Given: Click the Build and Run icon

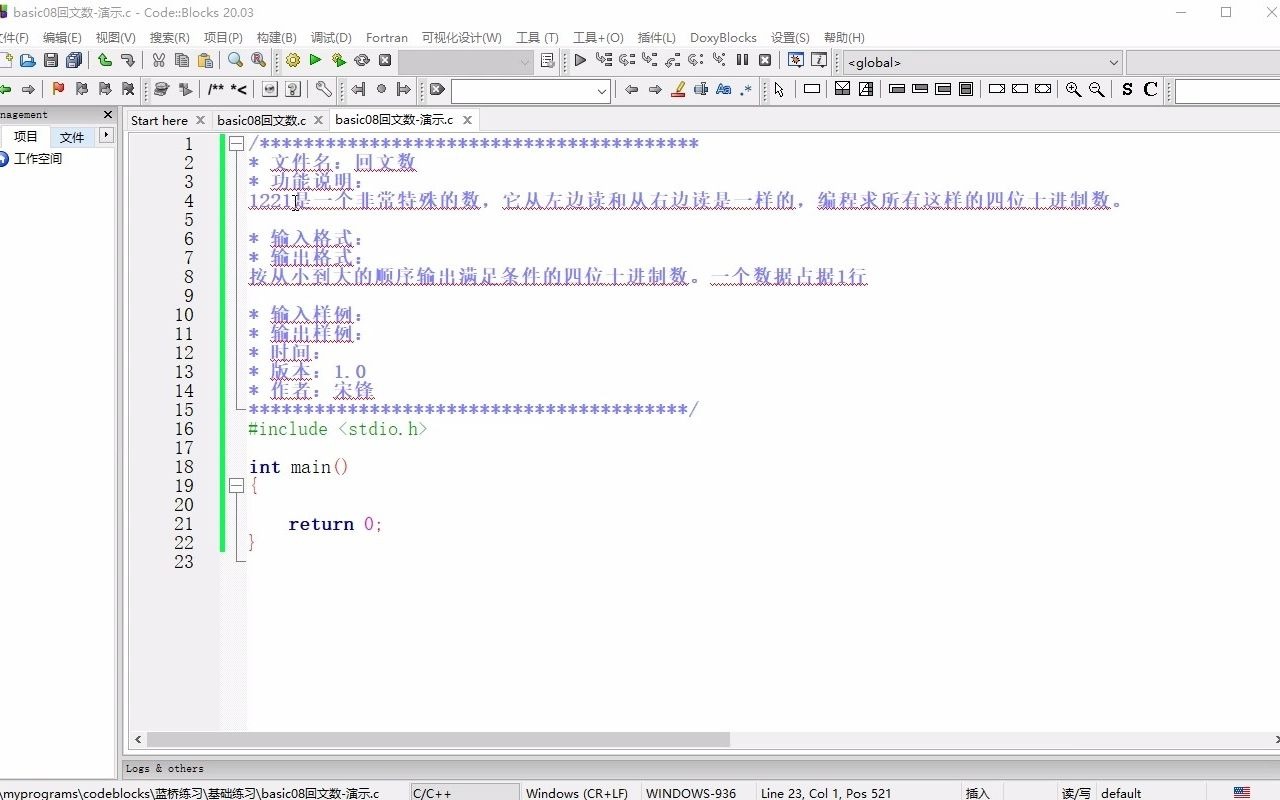Looking at the screenshot, I should coord(338,60).
